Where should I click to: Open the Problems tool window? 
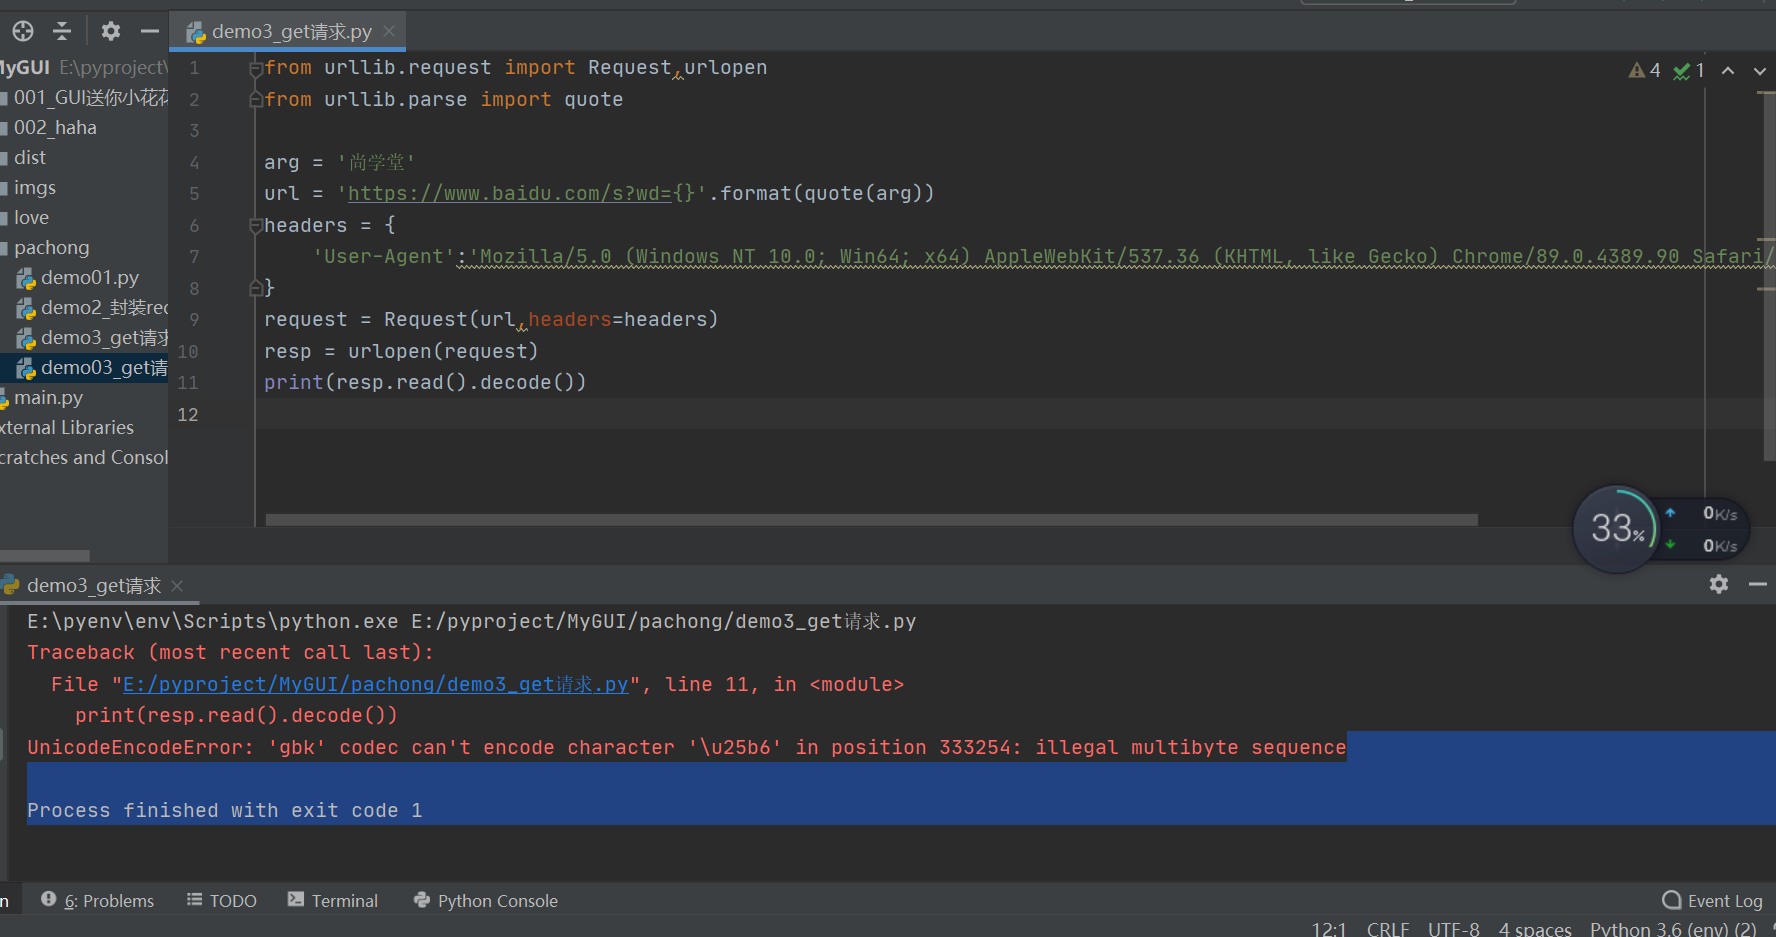[x=98, y=900]
